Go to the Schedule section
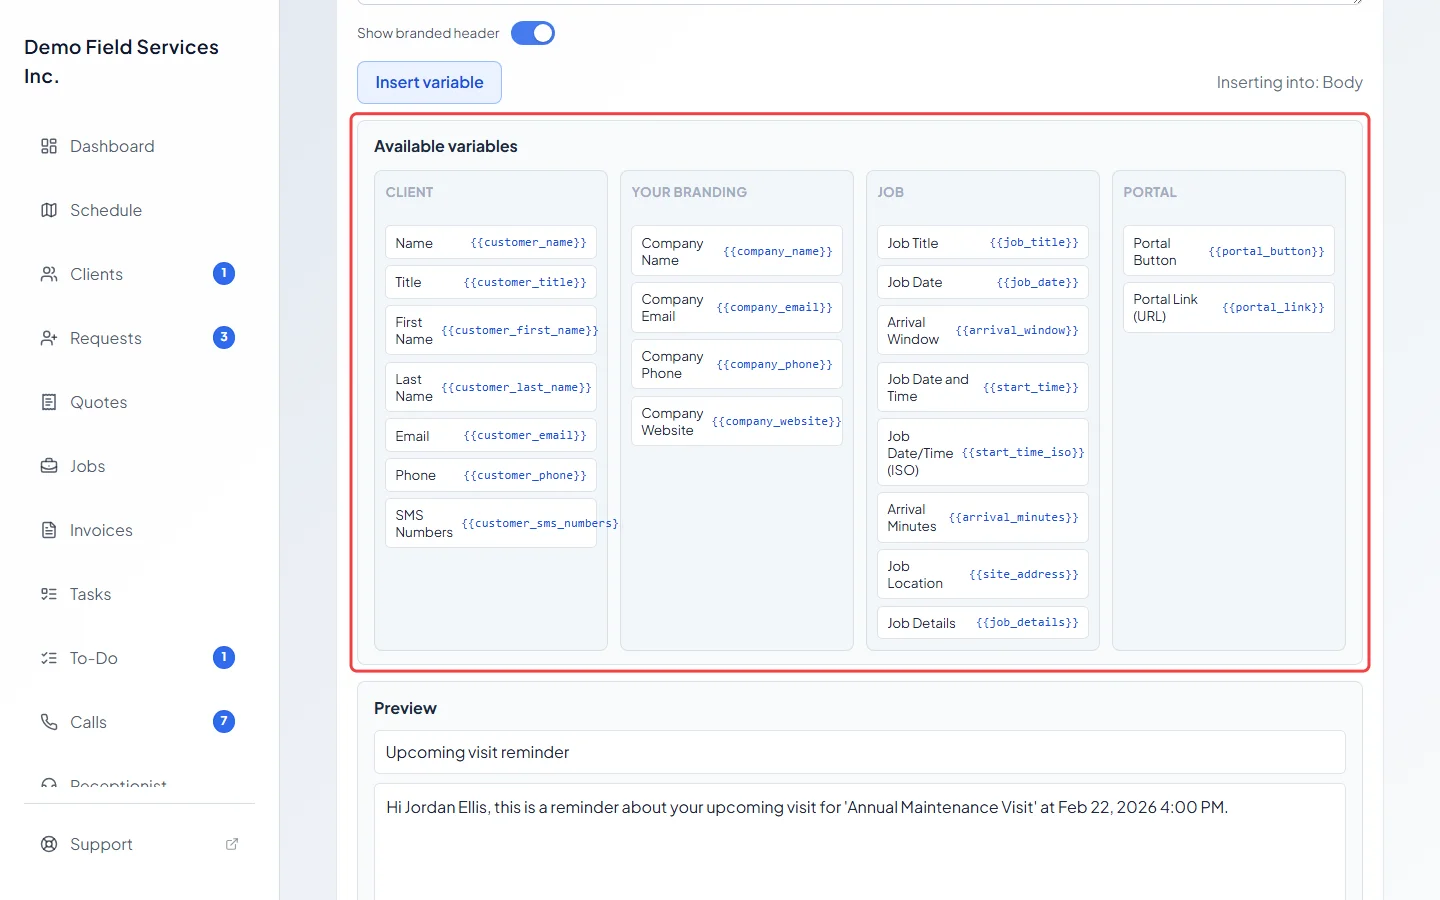 click(140, 210)
